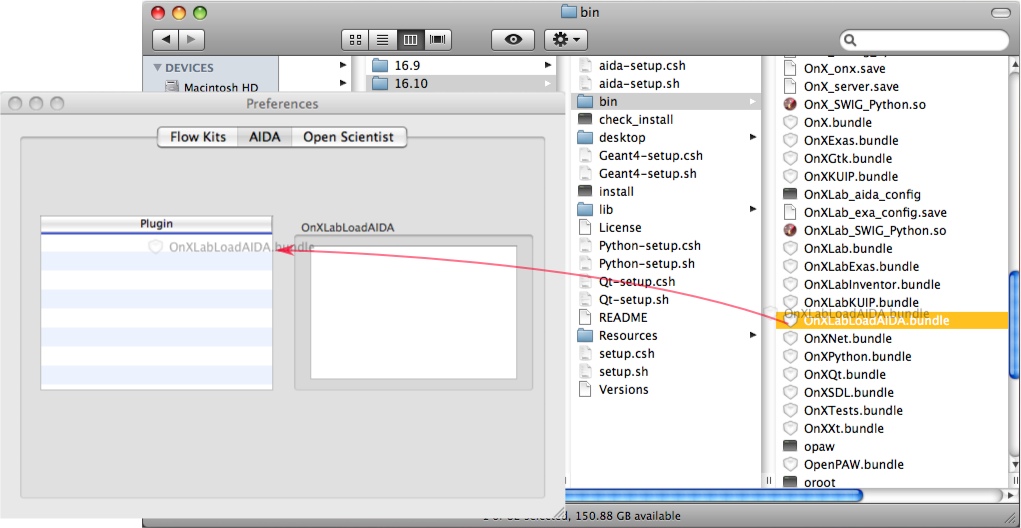Screen dimensions: 1021x528
Task: Open the gear Action menu
Action: click(x=566, y=40)
